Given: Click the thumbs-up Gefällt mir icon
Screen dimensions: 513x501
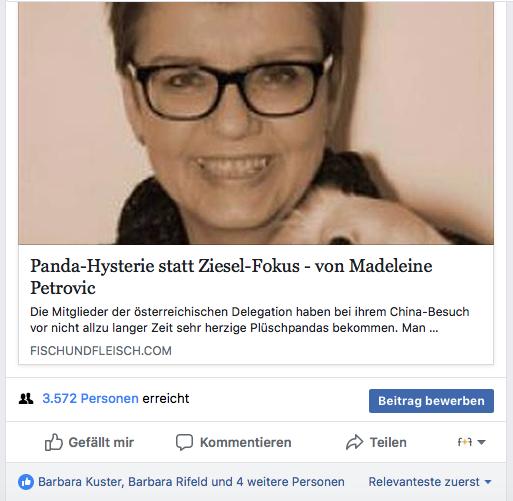Looking at the screenshot, I should [x=54, y=442].
